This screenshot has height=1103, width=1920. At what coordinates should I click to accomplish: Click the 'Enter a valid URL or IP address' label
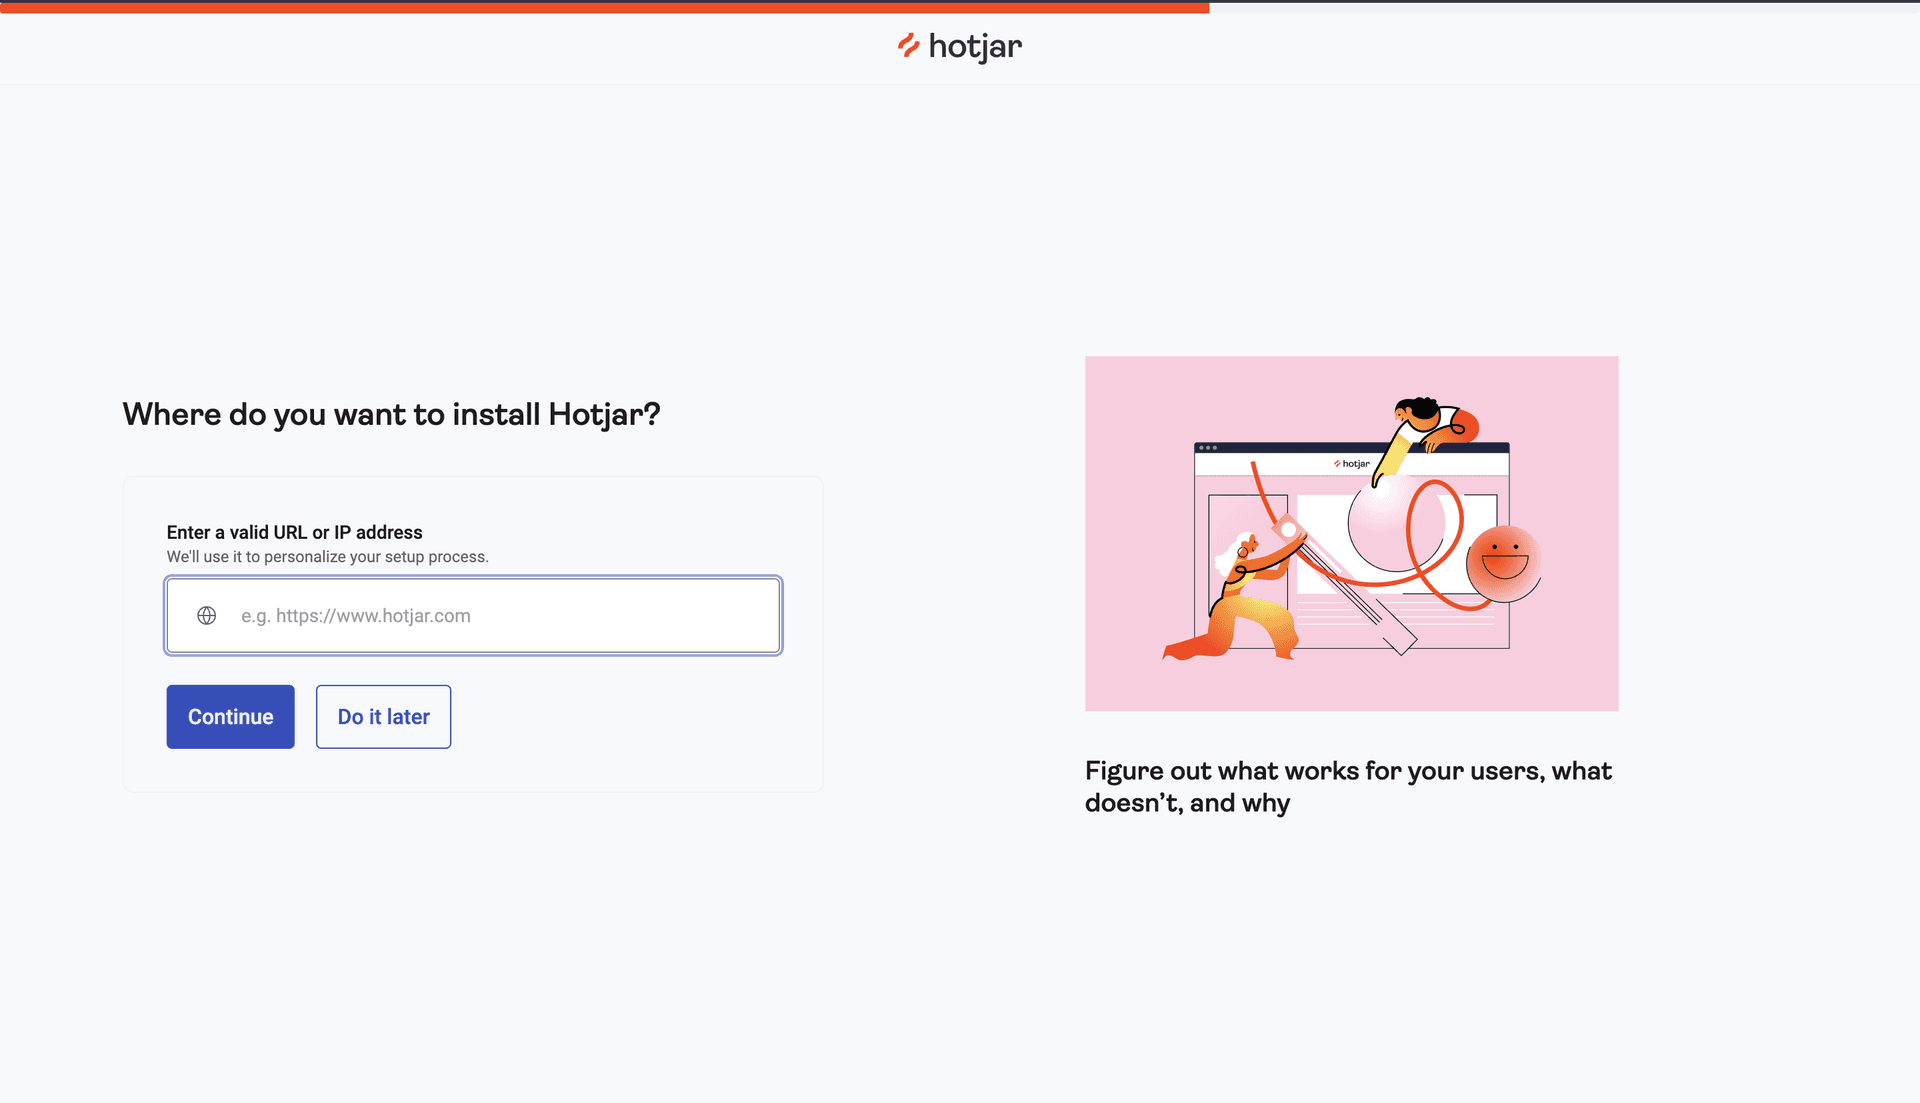[294, 533]
